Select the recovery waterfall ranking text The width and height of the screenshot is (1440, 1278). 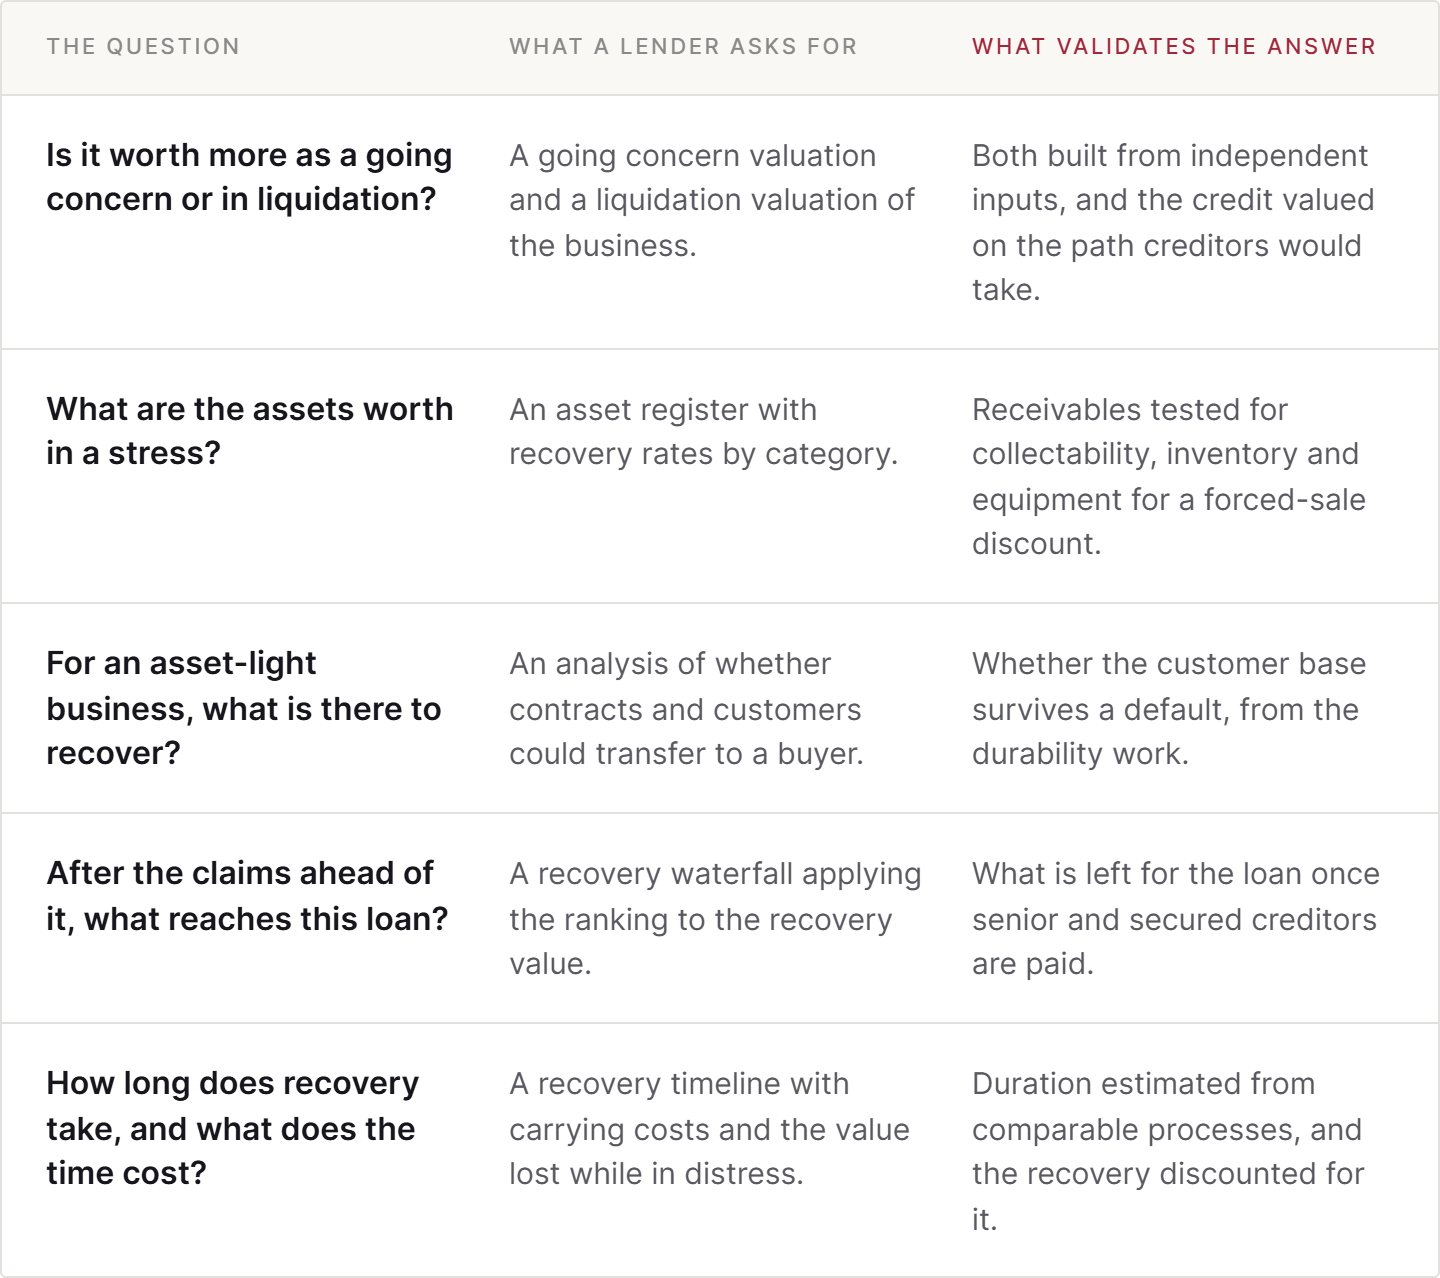tap(715, 918)
